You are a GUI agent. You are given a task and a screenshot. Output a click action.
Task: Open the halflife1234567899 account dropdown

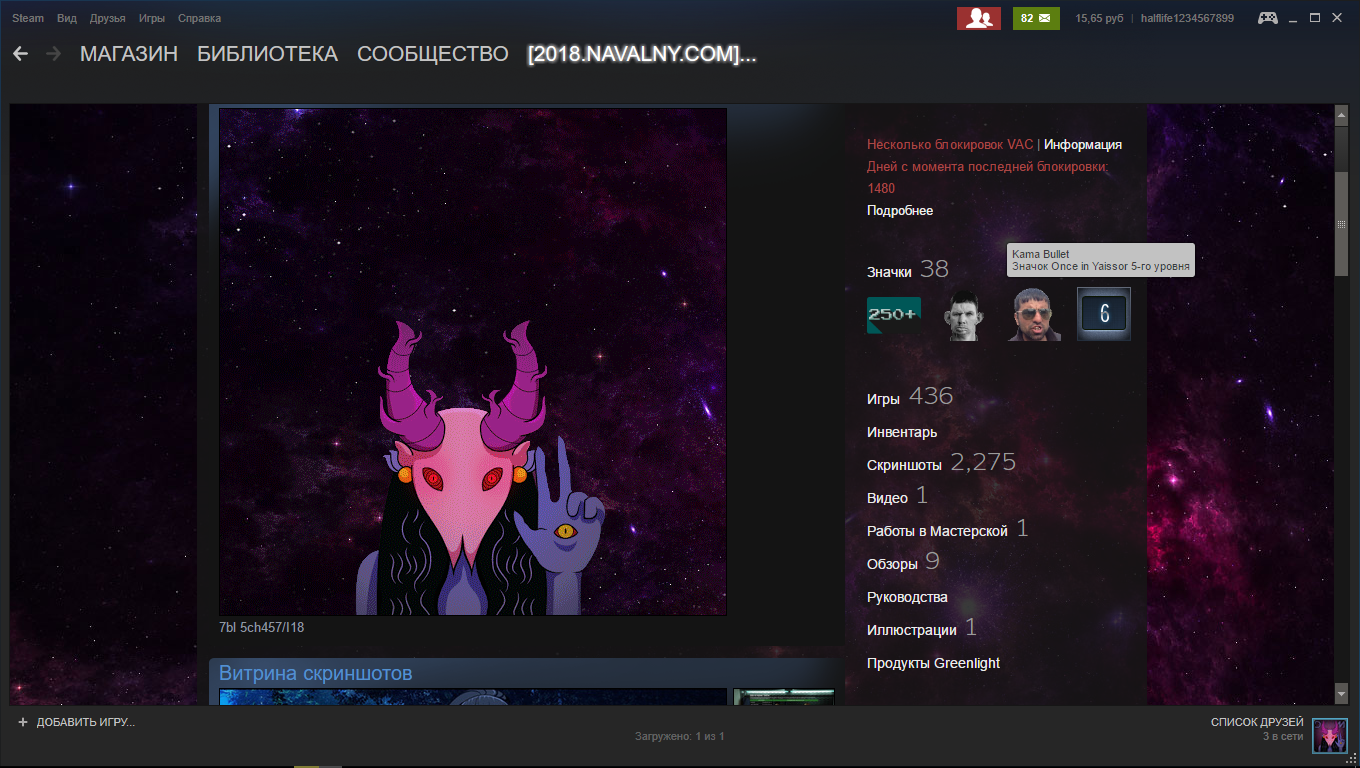[x=1187, y=18]
